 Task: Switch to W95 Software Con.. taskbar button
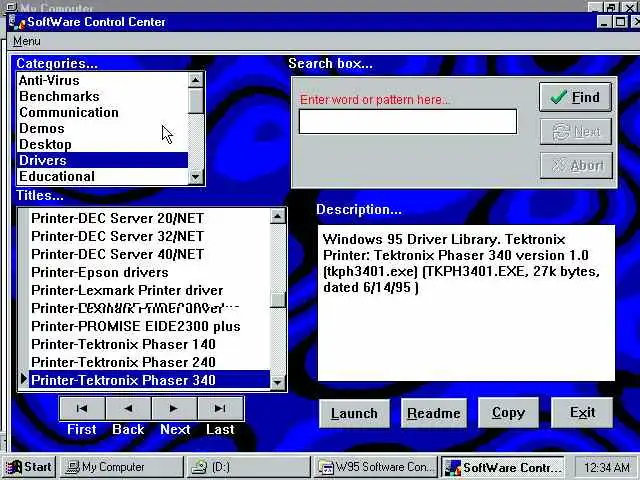pyautogui.click(x=376, y=467)
